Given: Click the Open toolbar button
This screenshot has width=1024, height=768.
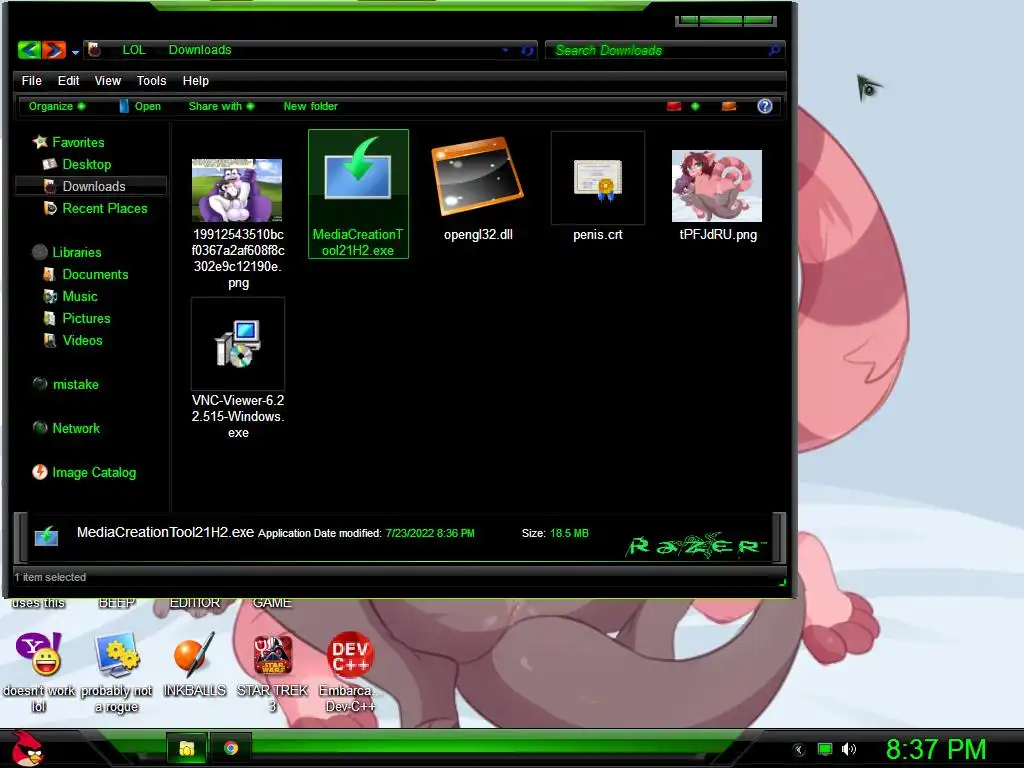Looking at the screenshot, I should (x=140, y=106).
